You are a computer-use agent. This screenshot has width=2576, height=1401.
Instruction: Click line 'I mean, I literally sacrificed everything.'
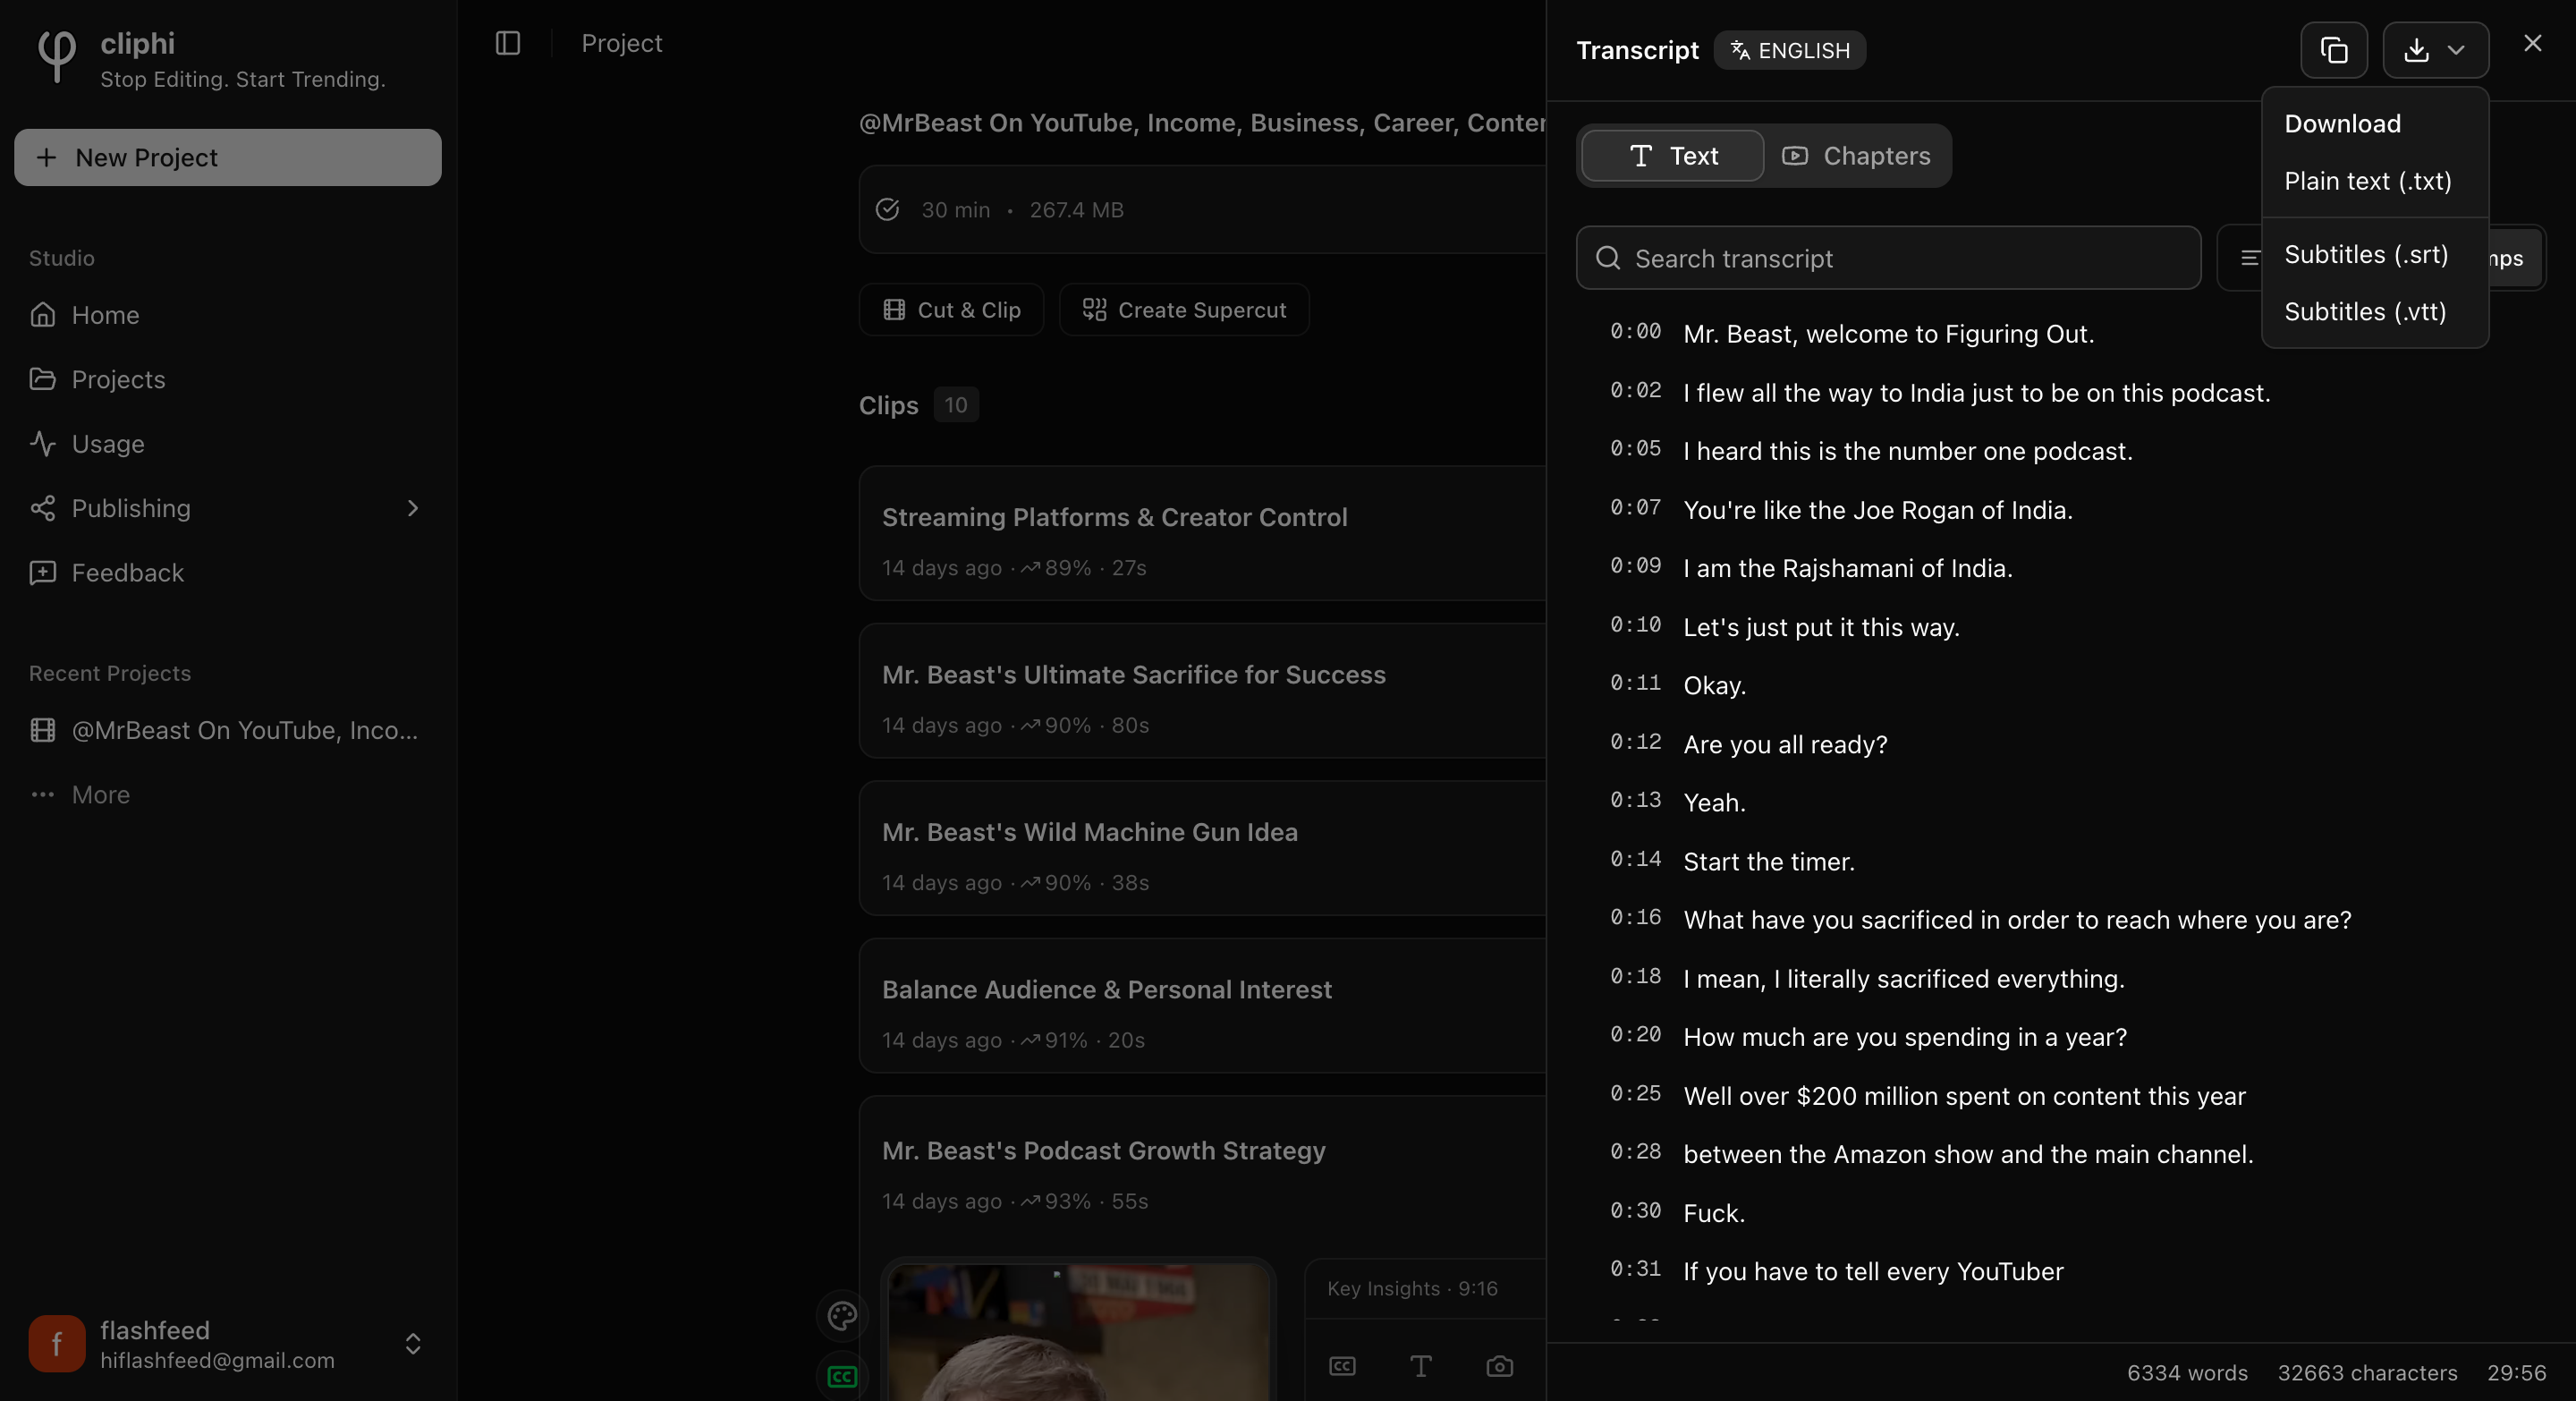click(1903, 979)
